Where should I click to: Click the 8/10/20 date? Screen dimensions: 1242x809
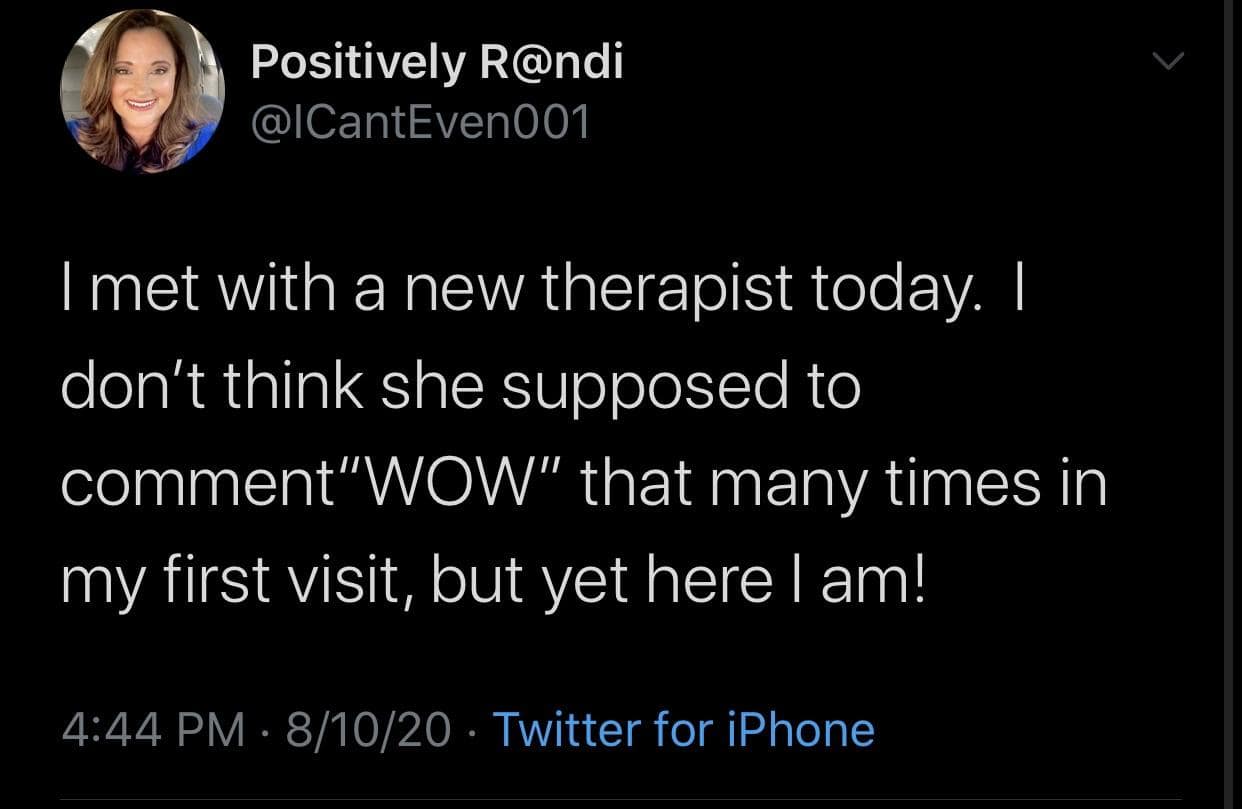pyautogui.click(x=367, y=729)
